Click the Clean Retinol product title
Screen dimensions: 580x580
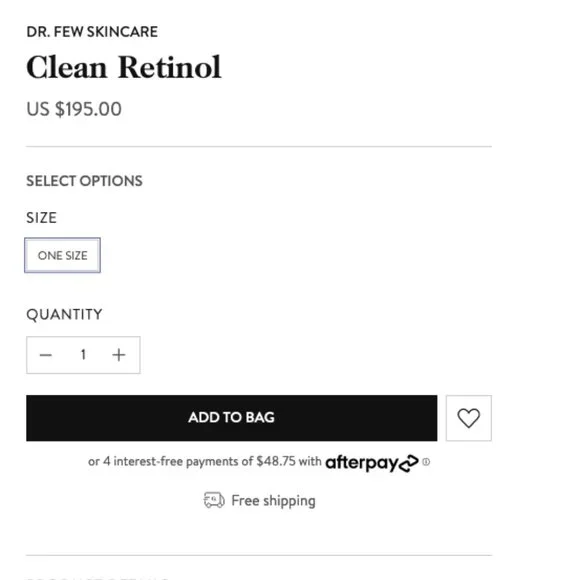(x=124, y=67)
